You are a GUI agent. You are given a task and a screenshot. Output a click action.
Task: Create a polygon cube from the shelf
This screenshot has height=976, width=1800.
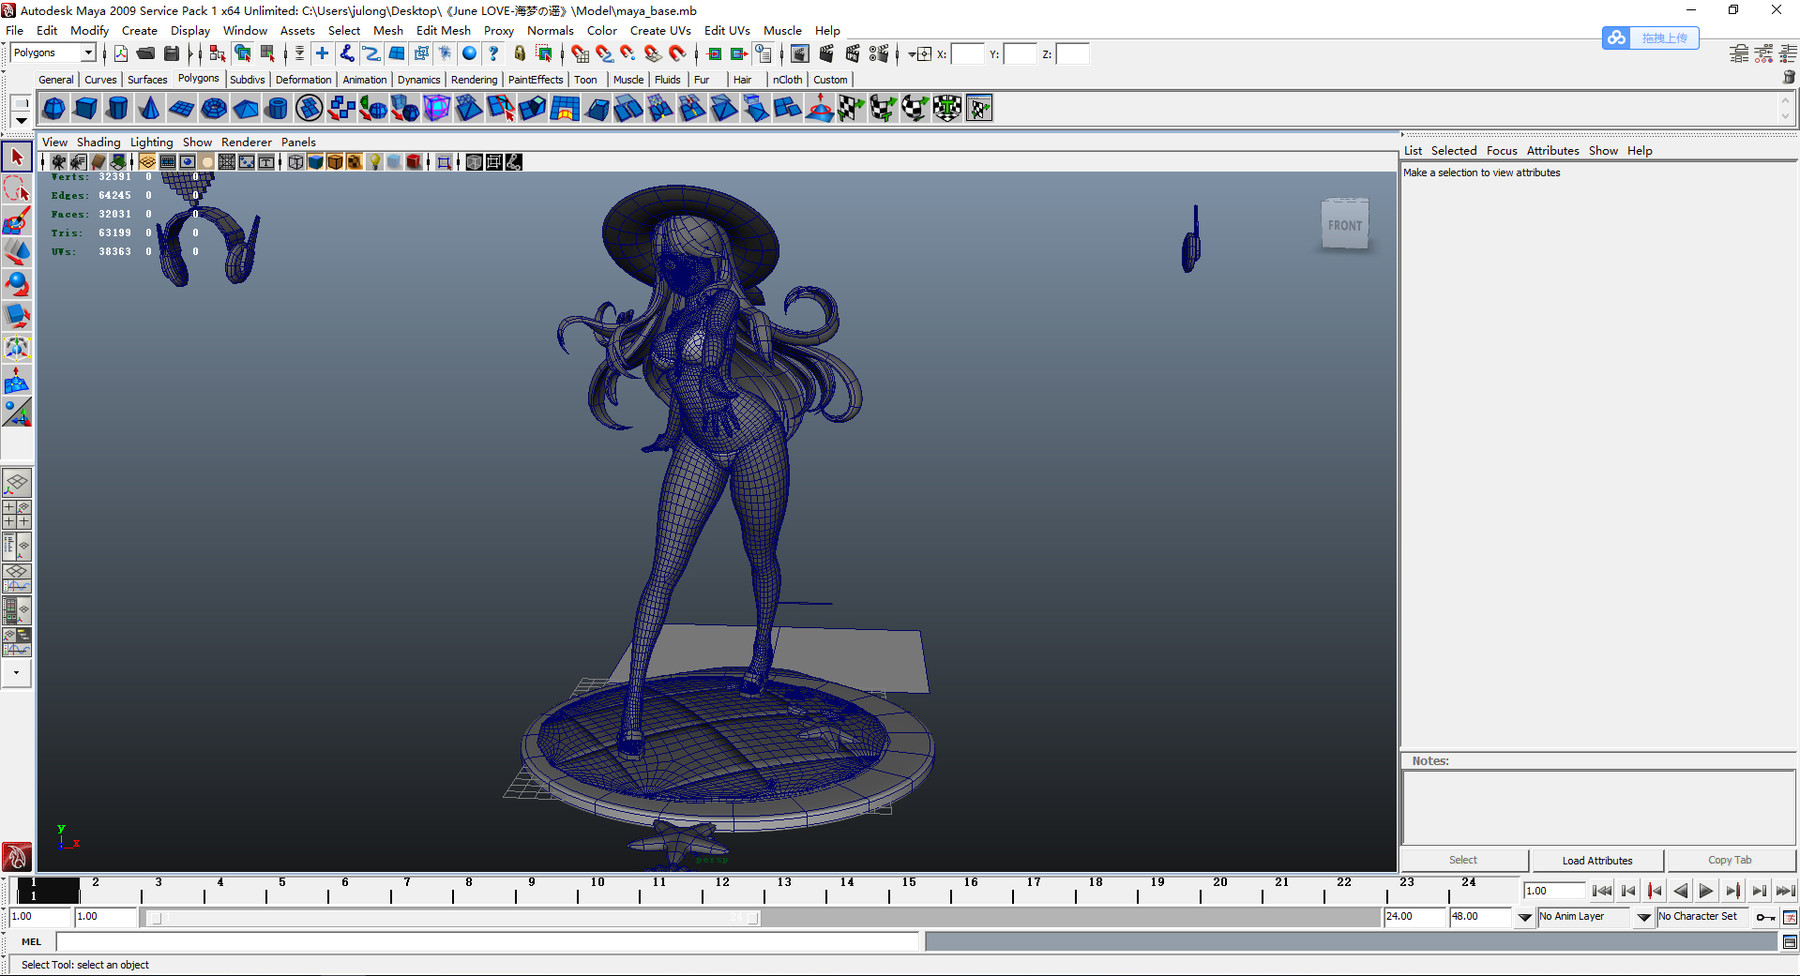86,107
